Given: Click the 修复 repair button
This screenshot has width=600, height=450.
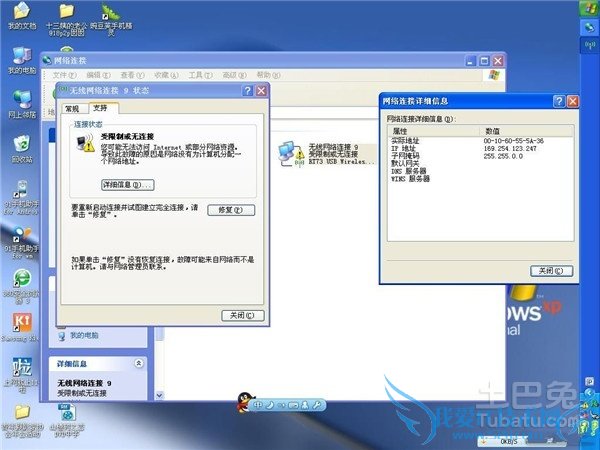Looking at the screenshot, I should pyautogui.click(x=231, y=210).
